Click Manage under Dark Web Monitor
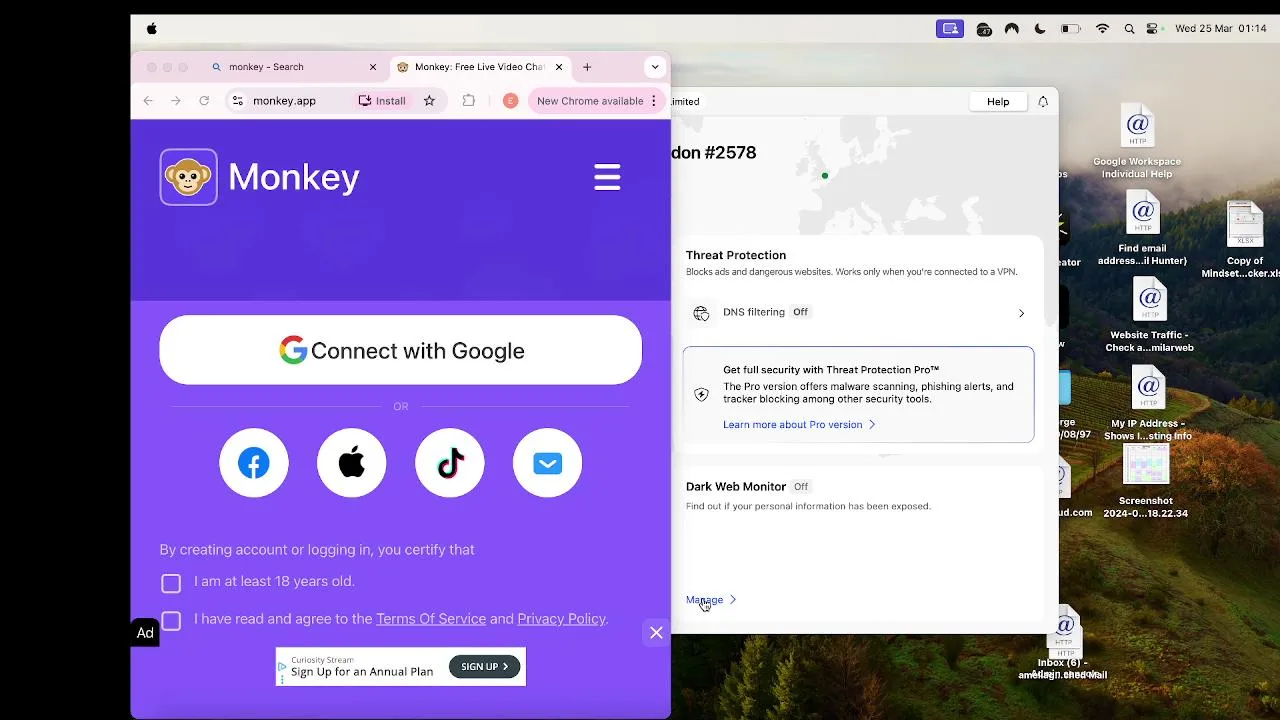1280x720 pixels. (x=711, y=600)
